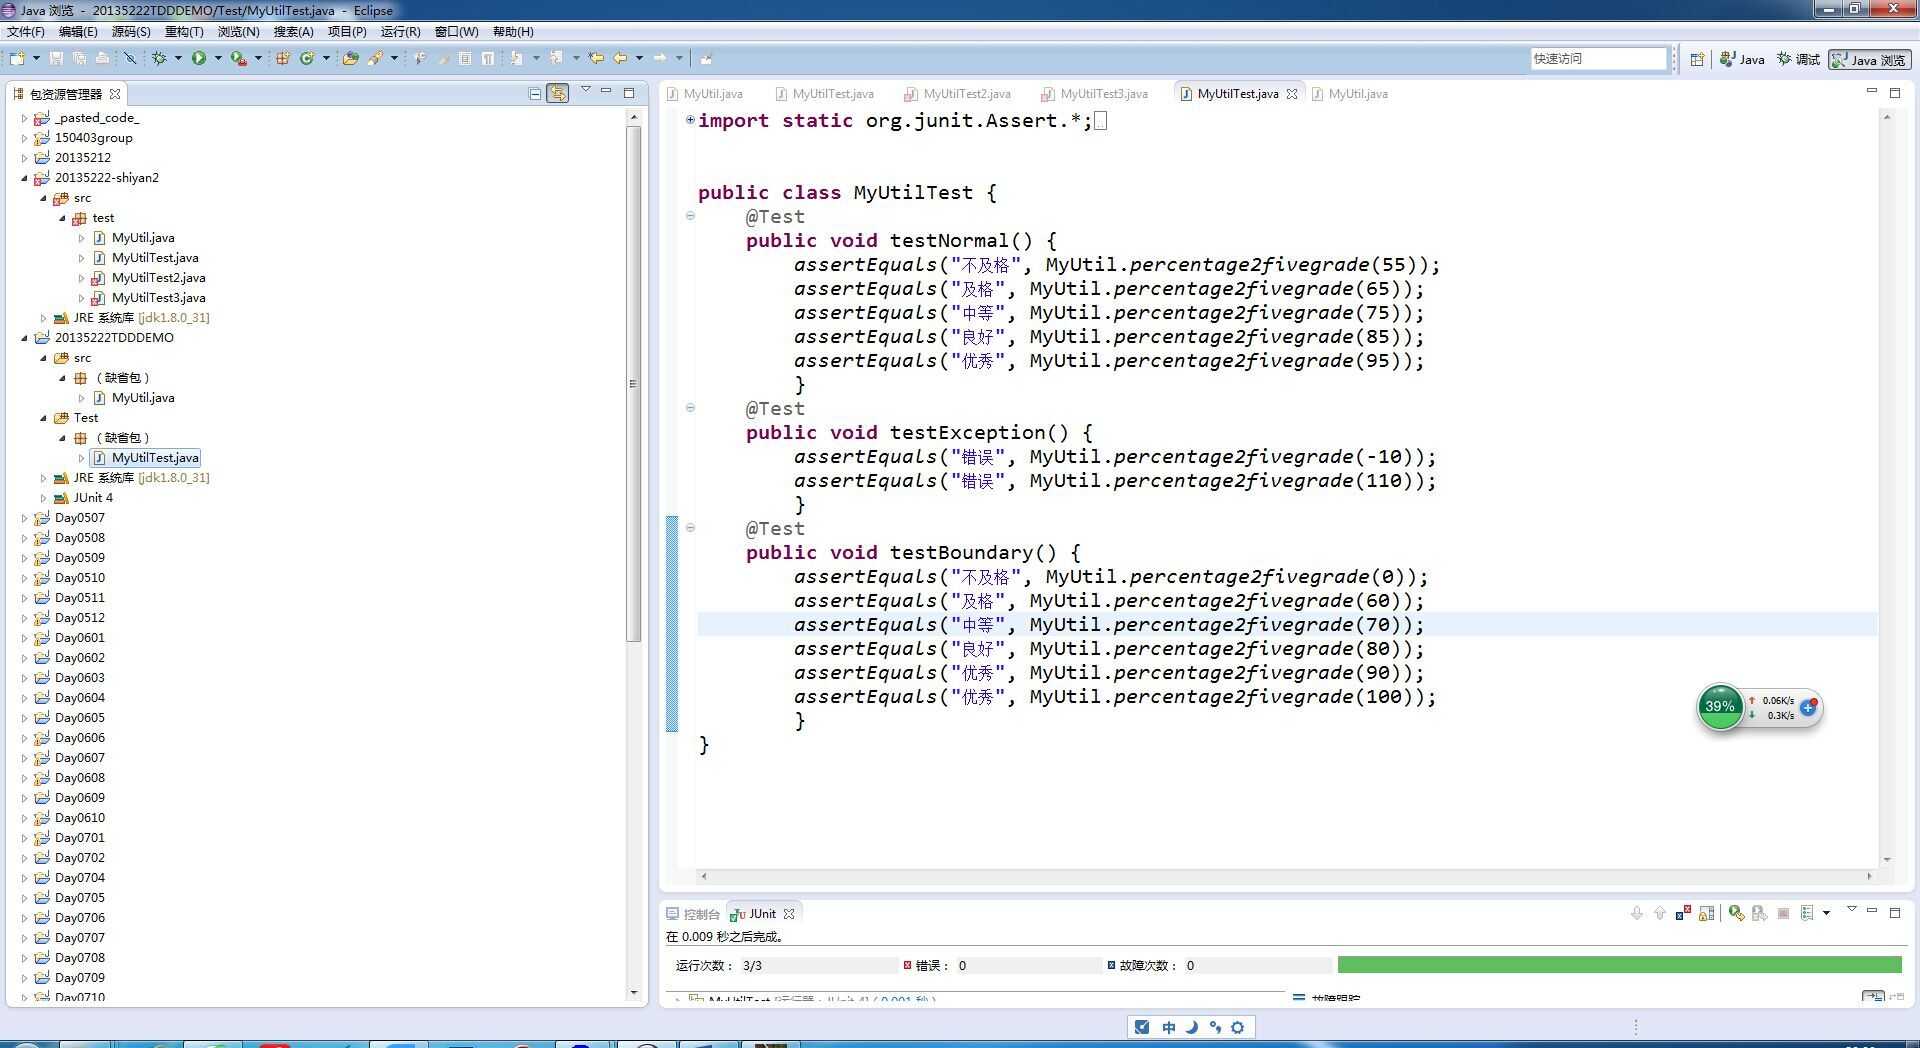Select MyUtil.java under TDDDEMO src
1920x1048 pixels.
(133, 398)
